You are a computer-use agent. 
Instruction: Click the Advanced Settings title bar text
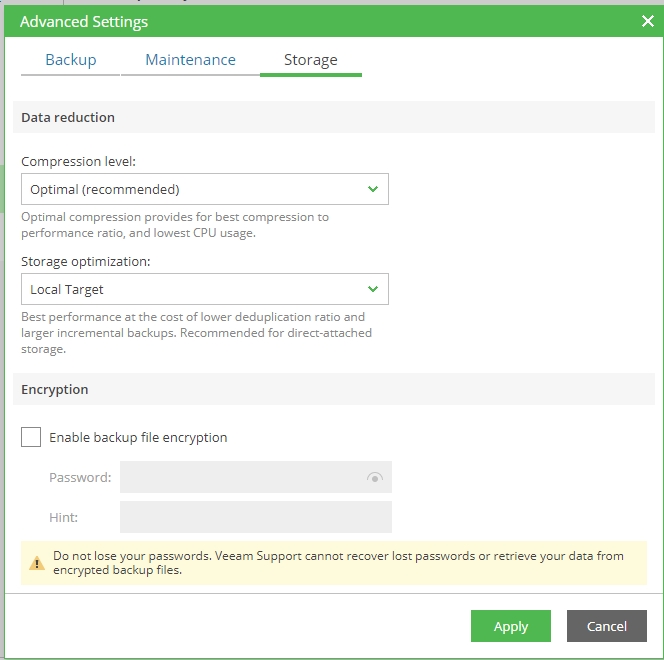point(84,21)
